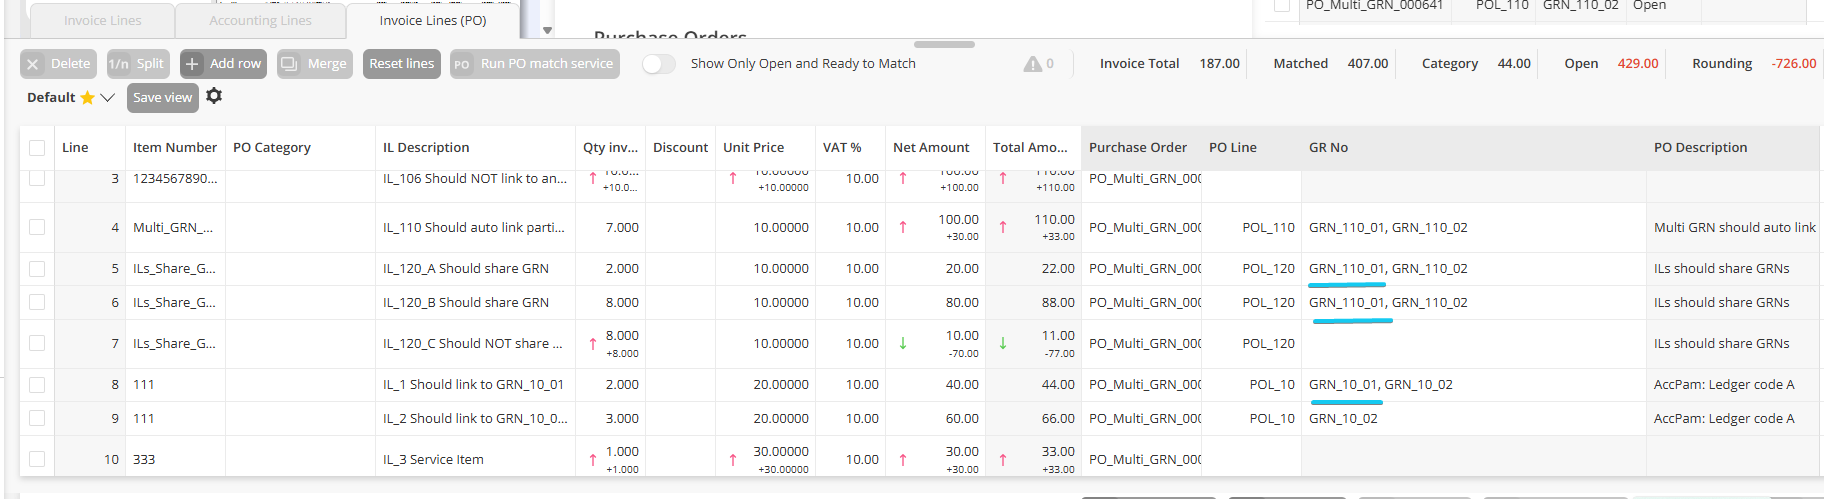Viewport: 1824px width, 499px height.
Task: Run PO match service
Action: 535,64
